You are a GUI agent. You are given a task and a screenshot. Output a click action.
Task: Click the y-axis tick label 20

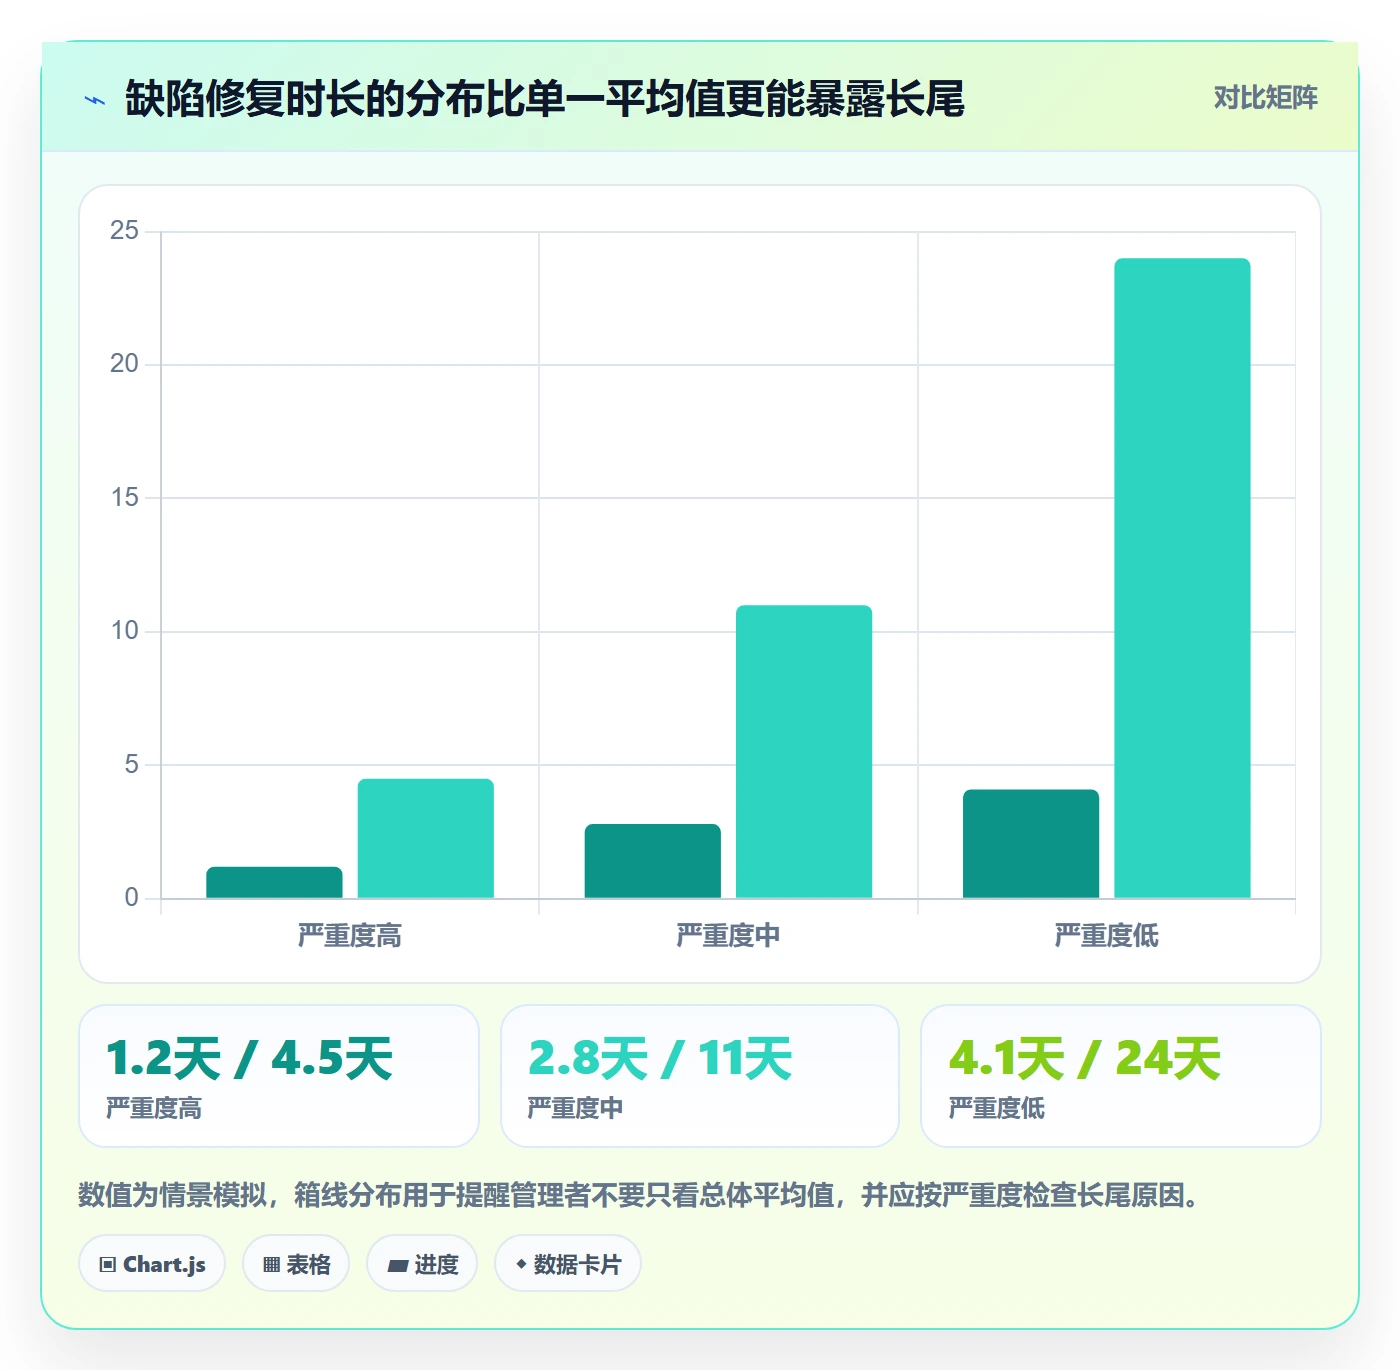(125, 364)
